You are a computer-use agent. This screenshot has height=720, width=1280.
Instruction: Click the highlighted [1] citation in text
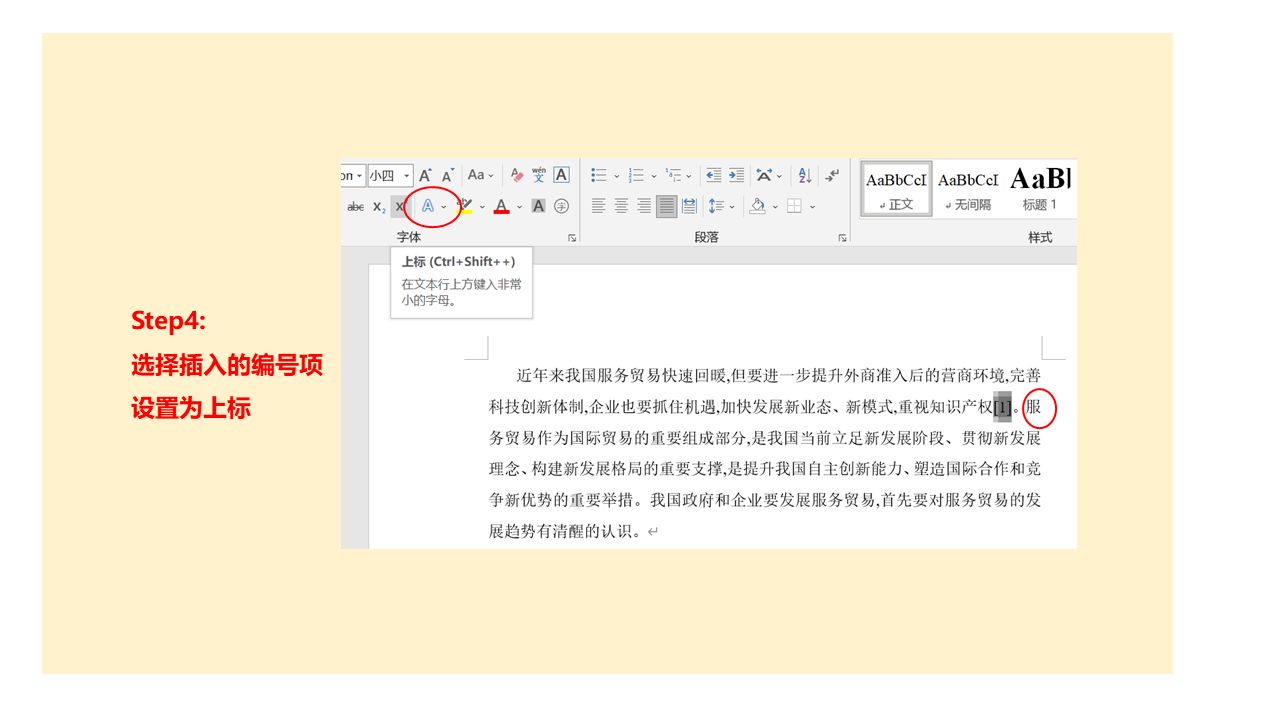click(1002, 408)
